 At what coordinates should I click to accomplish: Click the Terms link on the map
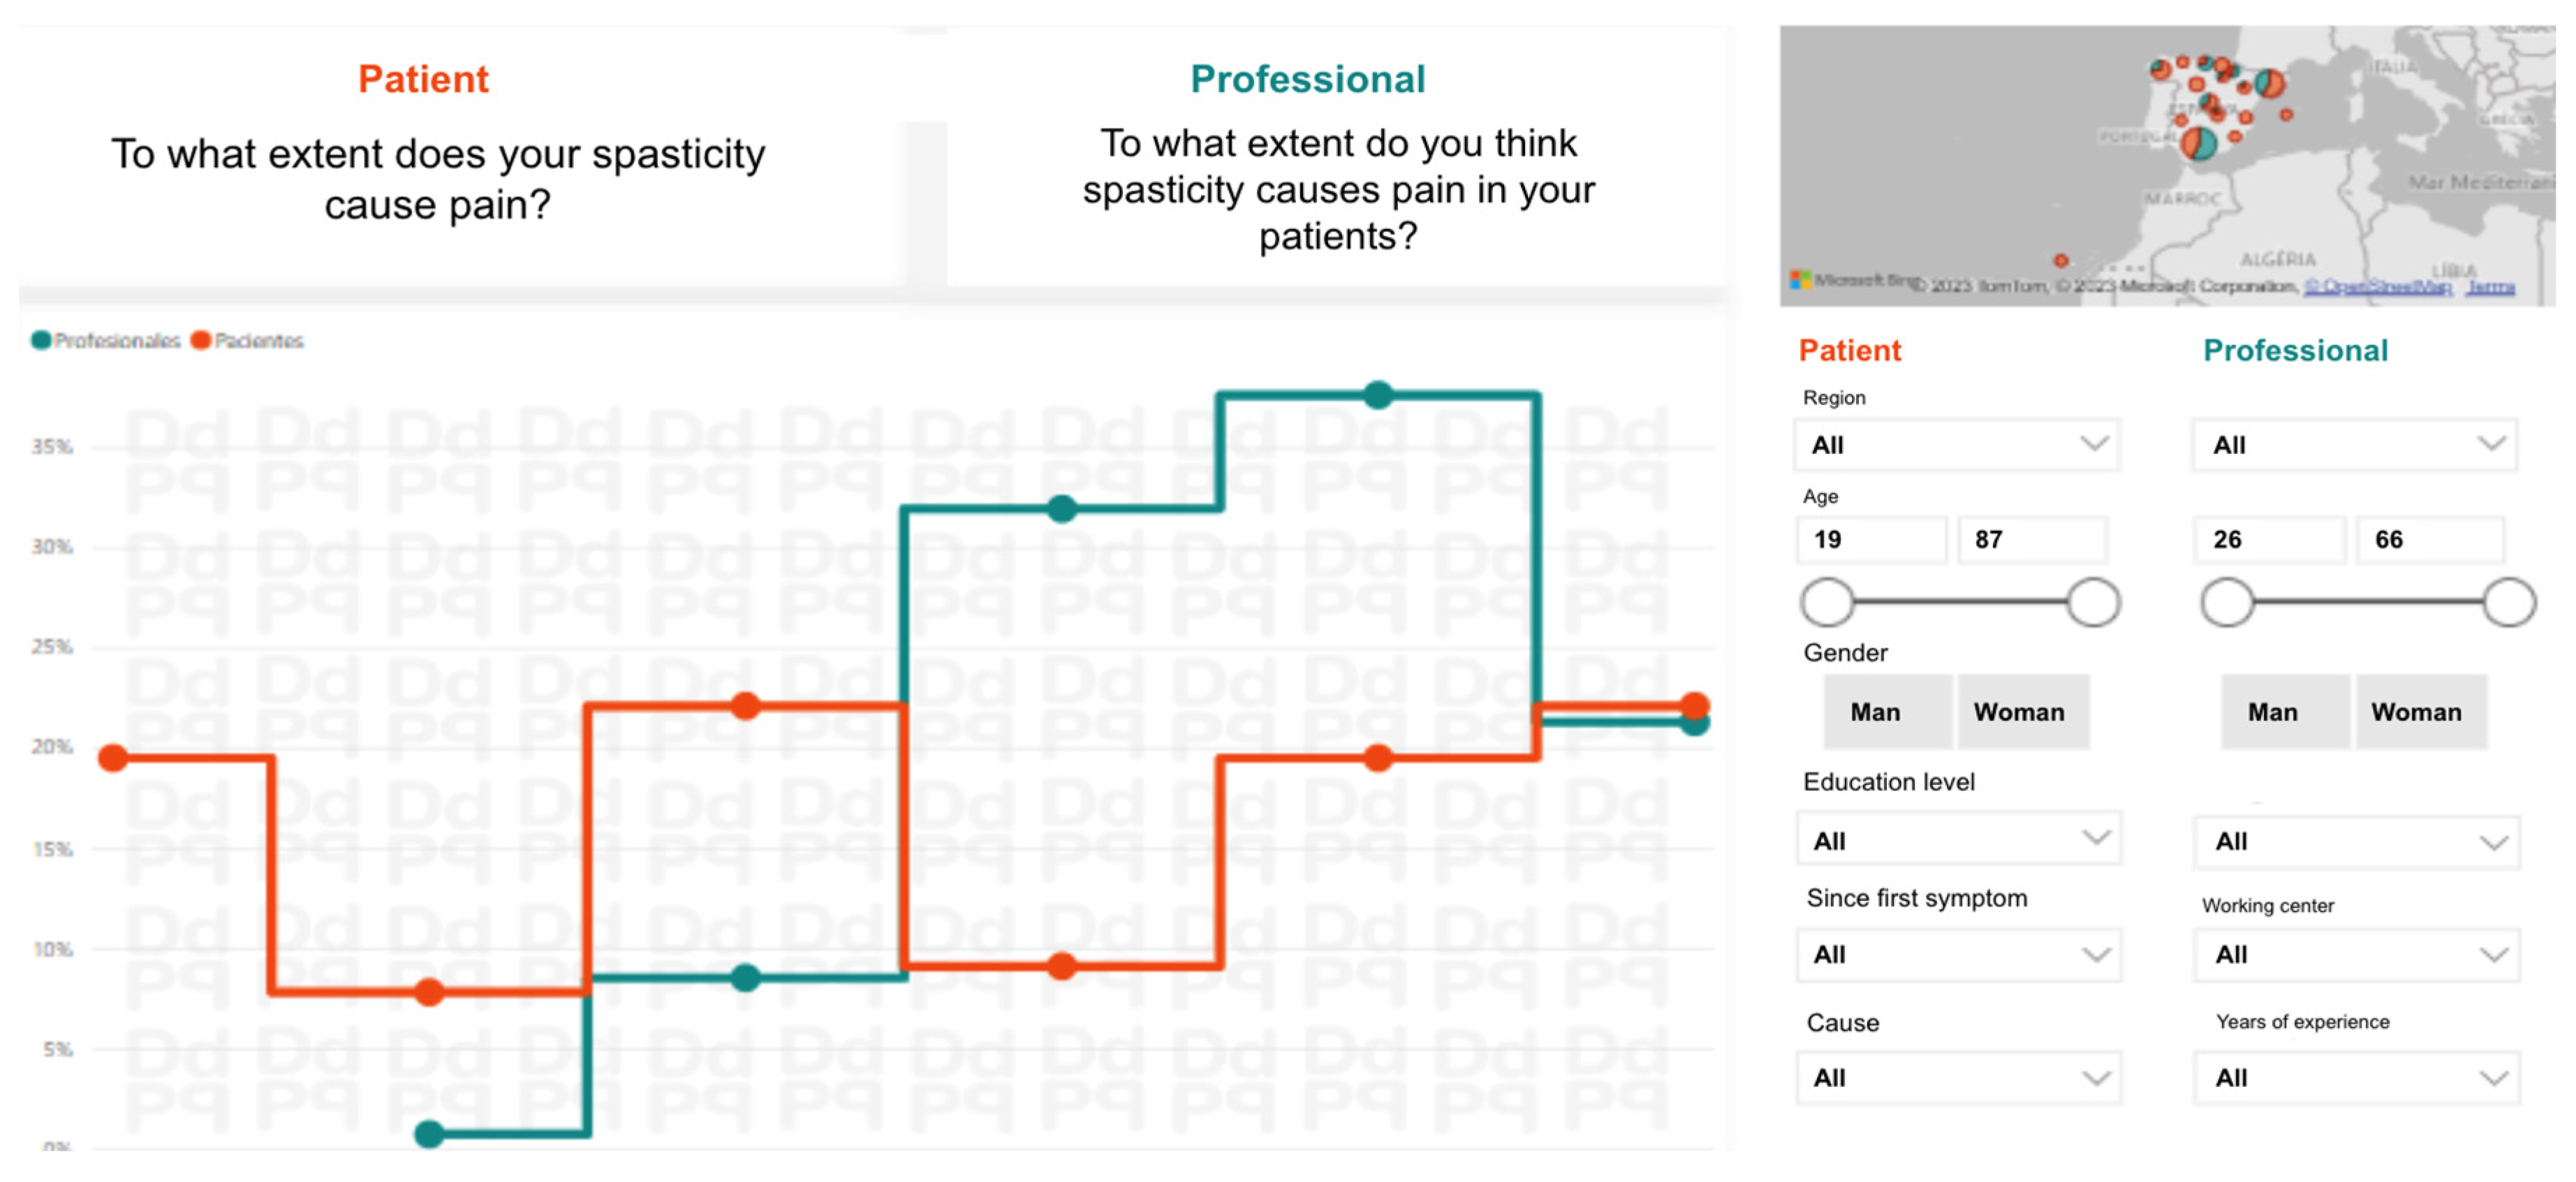2490,287
